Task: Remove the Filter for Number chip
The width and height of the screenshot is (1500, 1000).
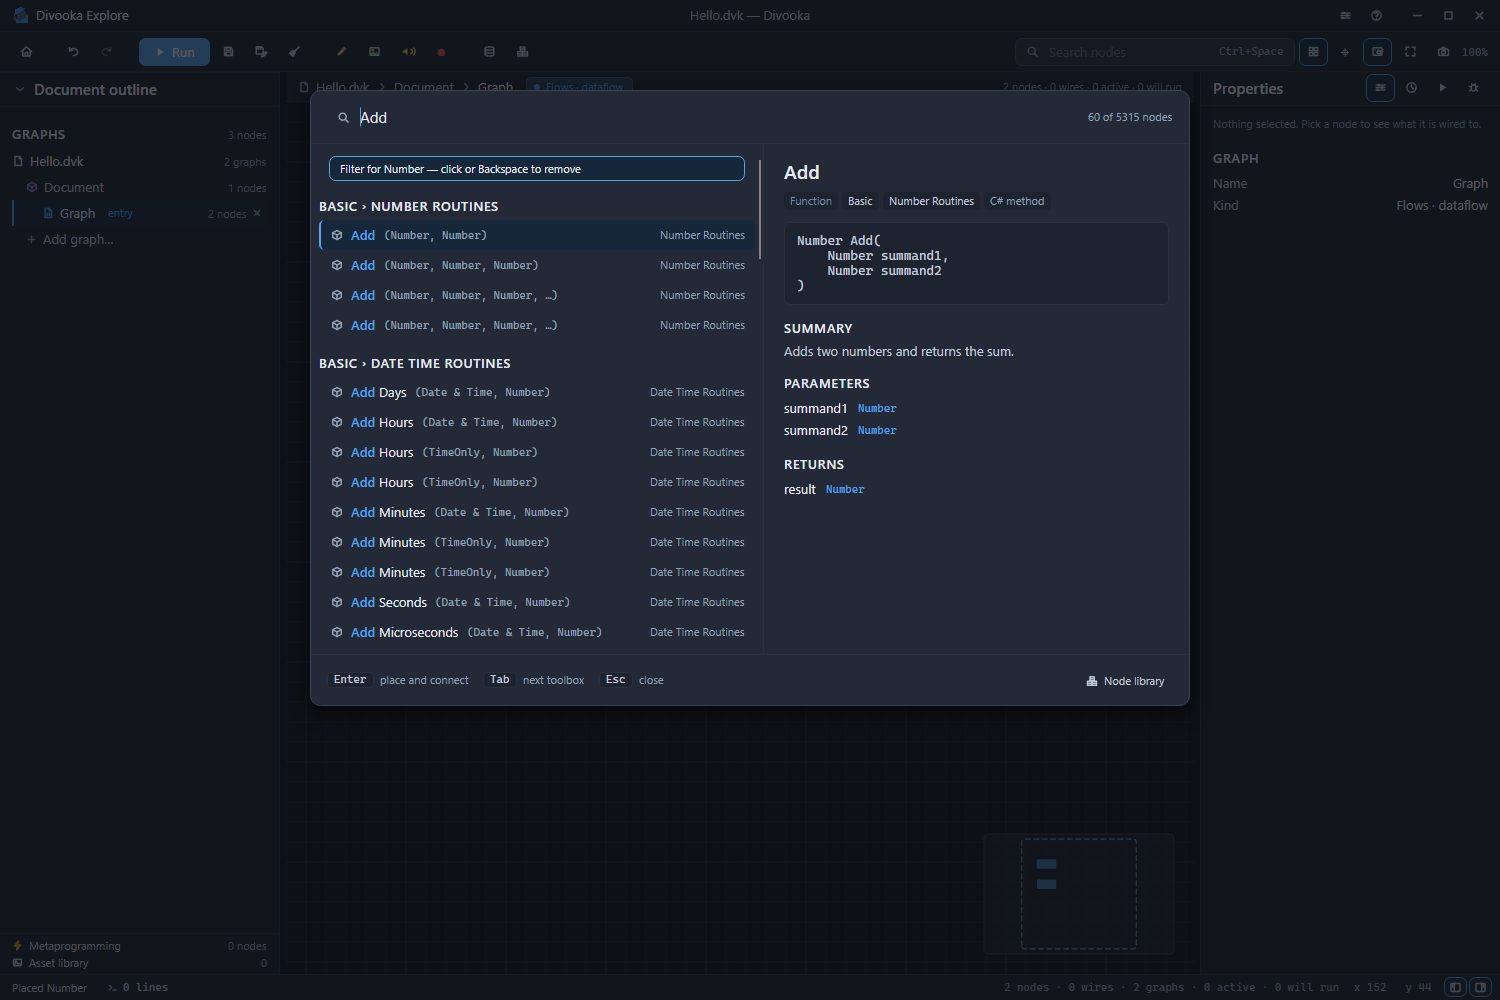Action: (536, 169)
